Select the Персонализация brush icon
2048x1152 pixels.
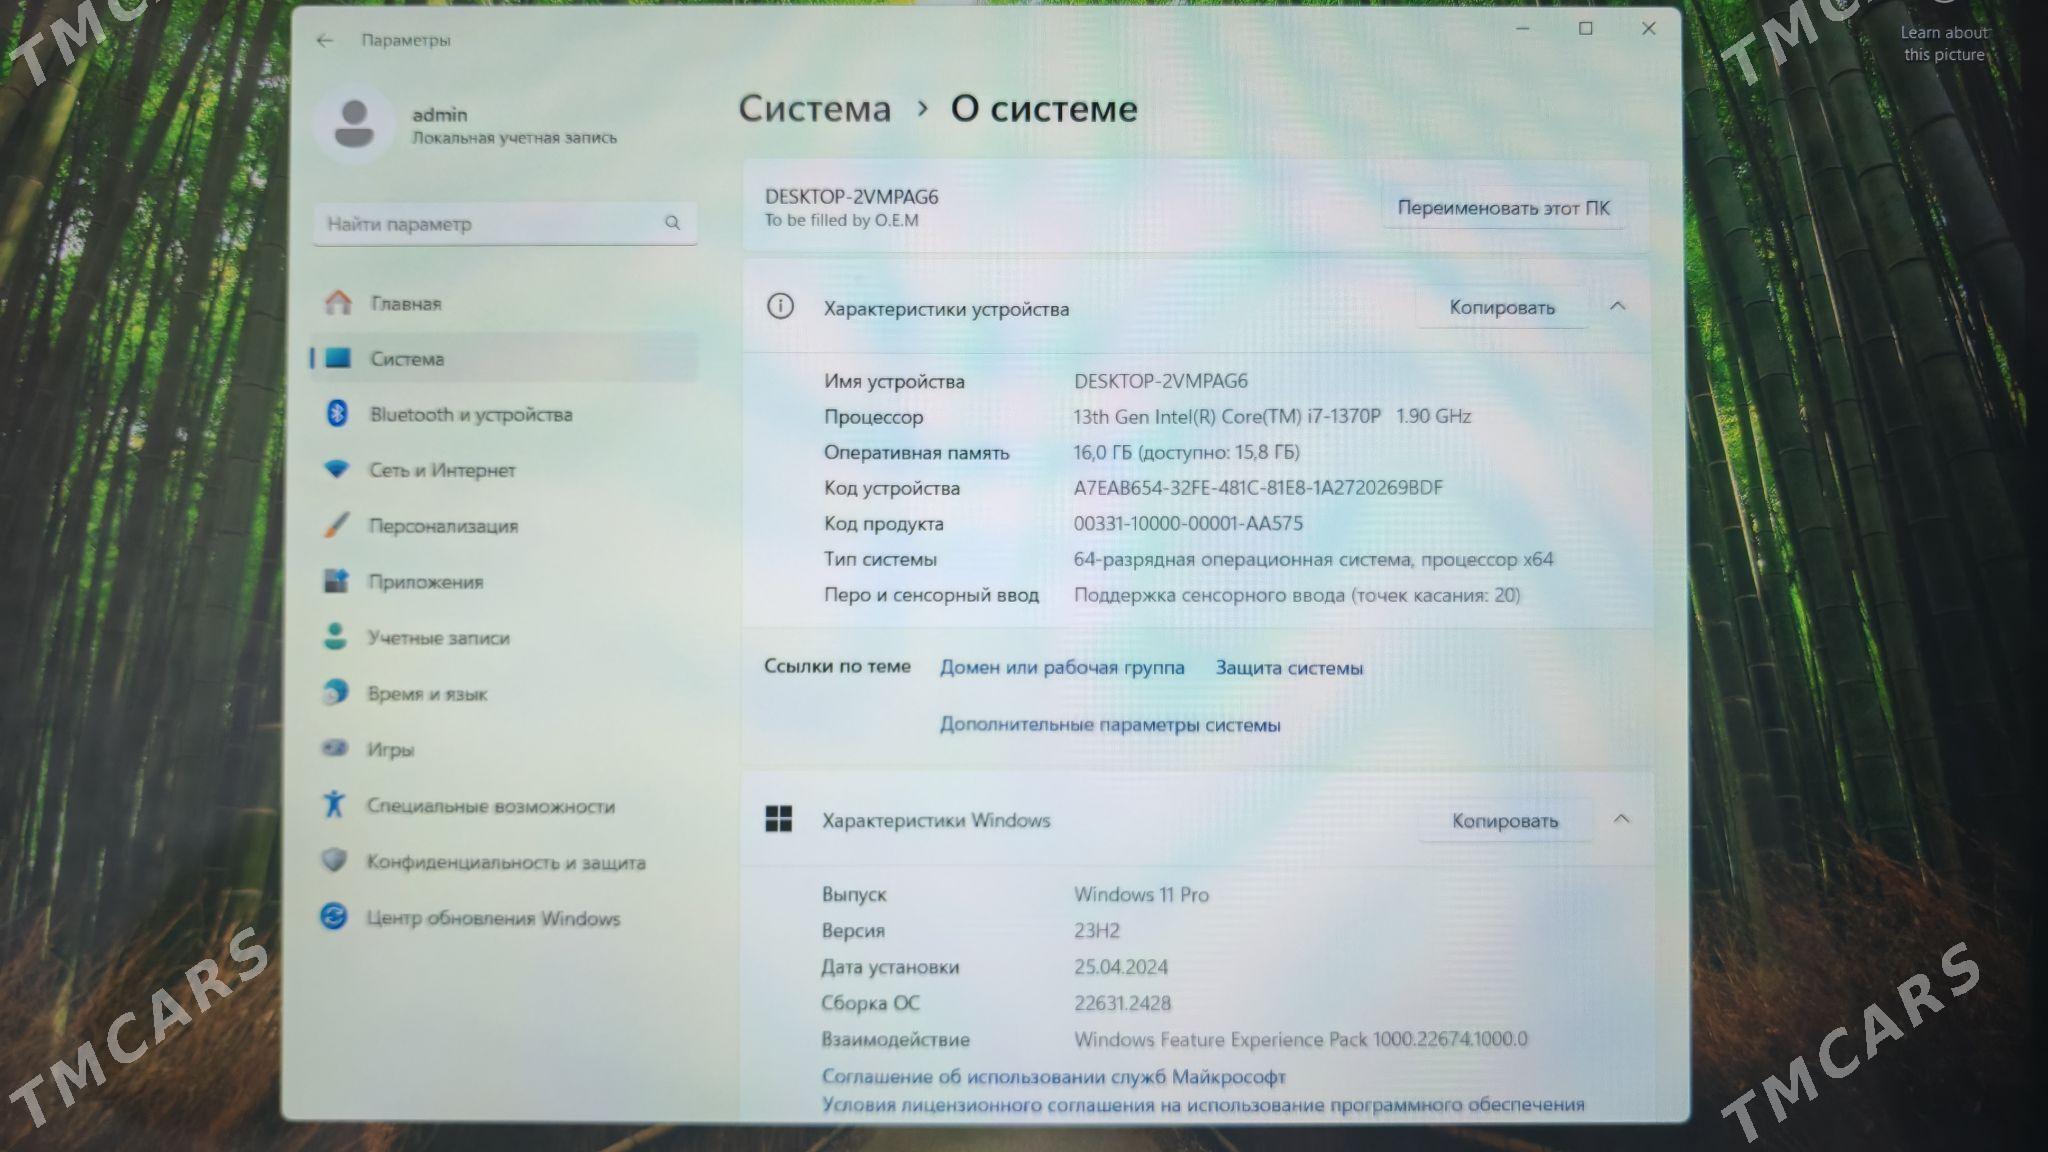click(x=337, y=525)
